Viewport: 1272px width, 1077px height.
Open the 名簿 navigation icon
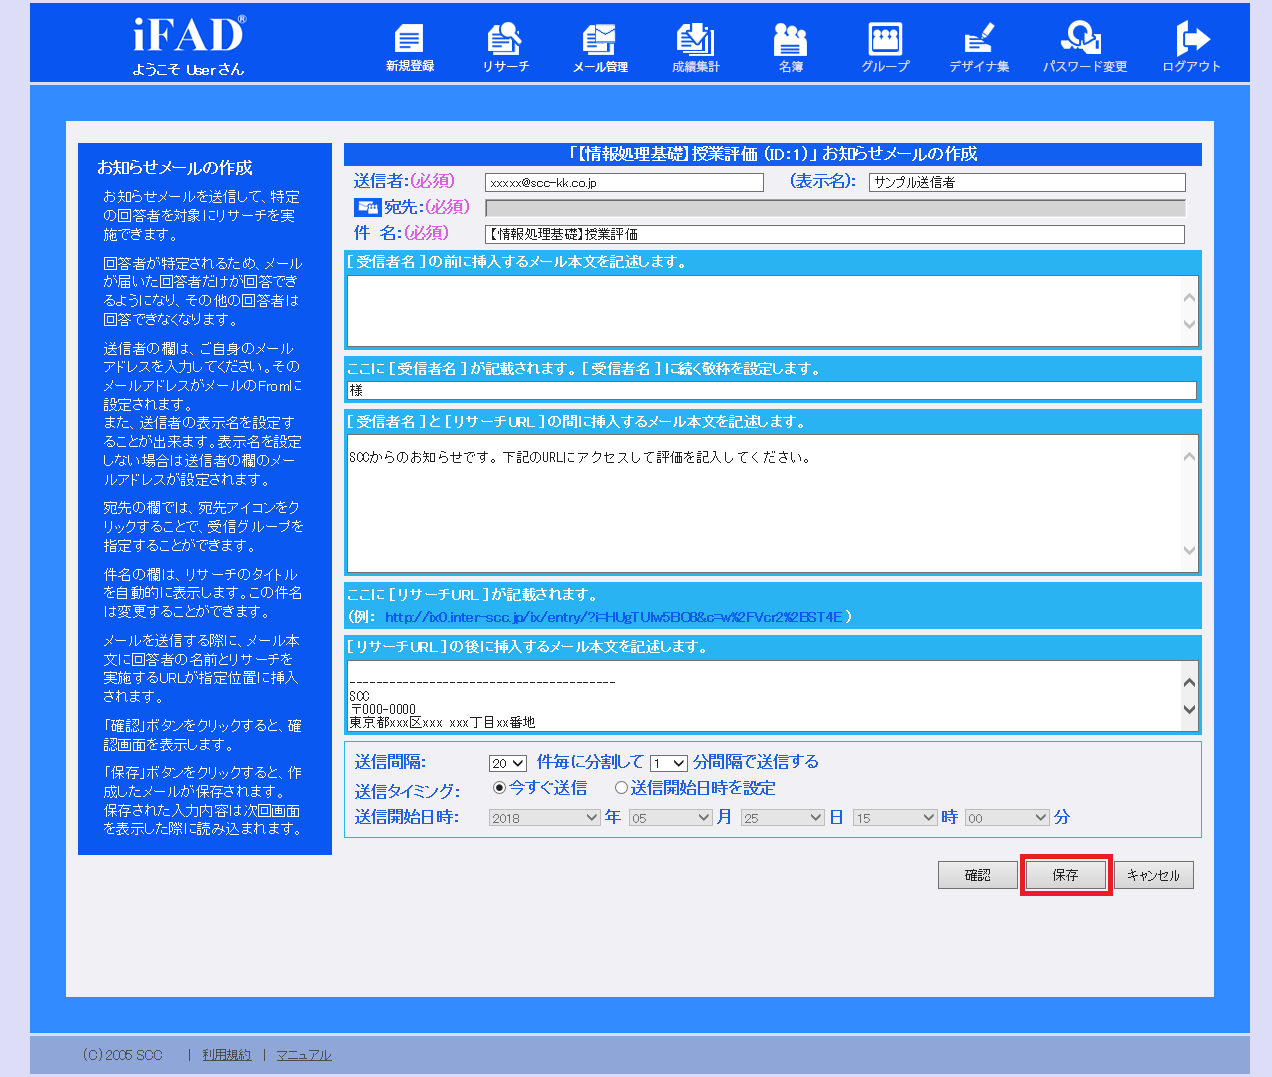point(790,47)
